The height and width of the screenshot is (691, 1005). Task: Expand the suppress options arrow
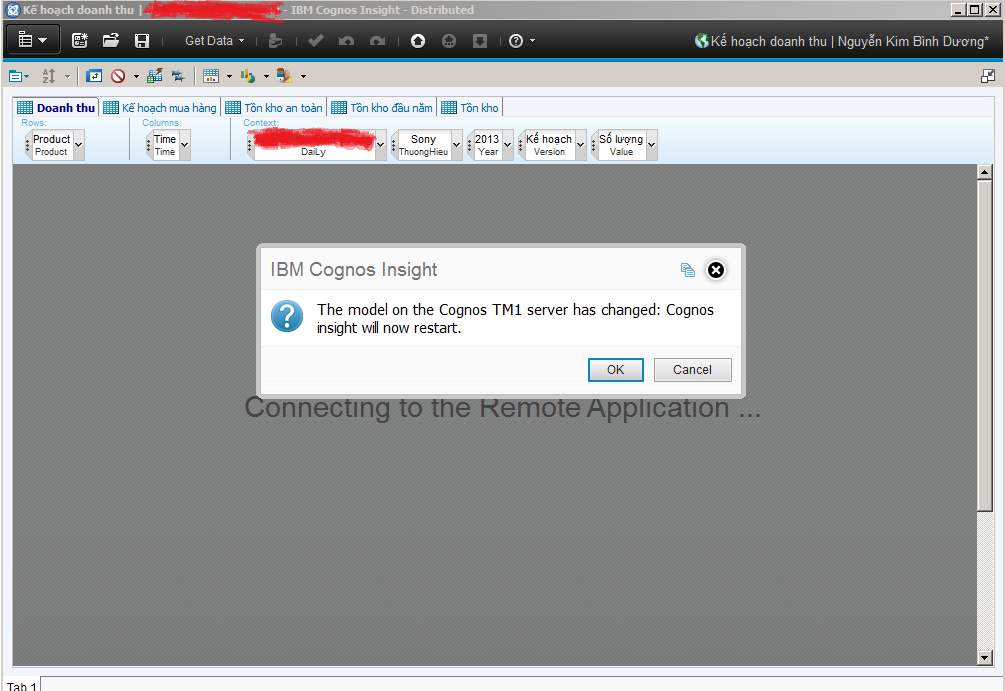pos(136,77)
